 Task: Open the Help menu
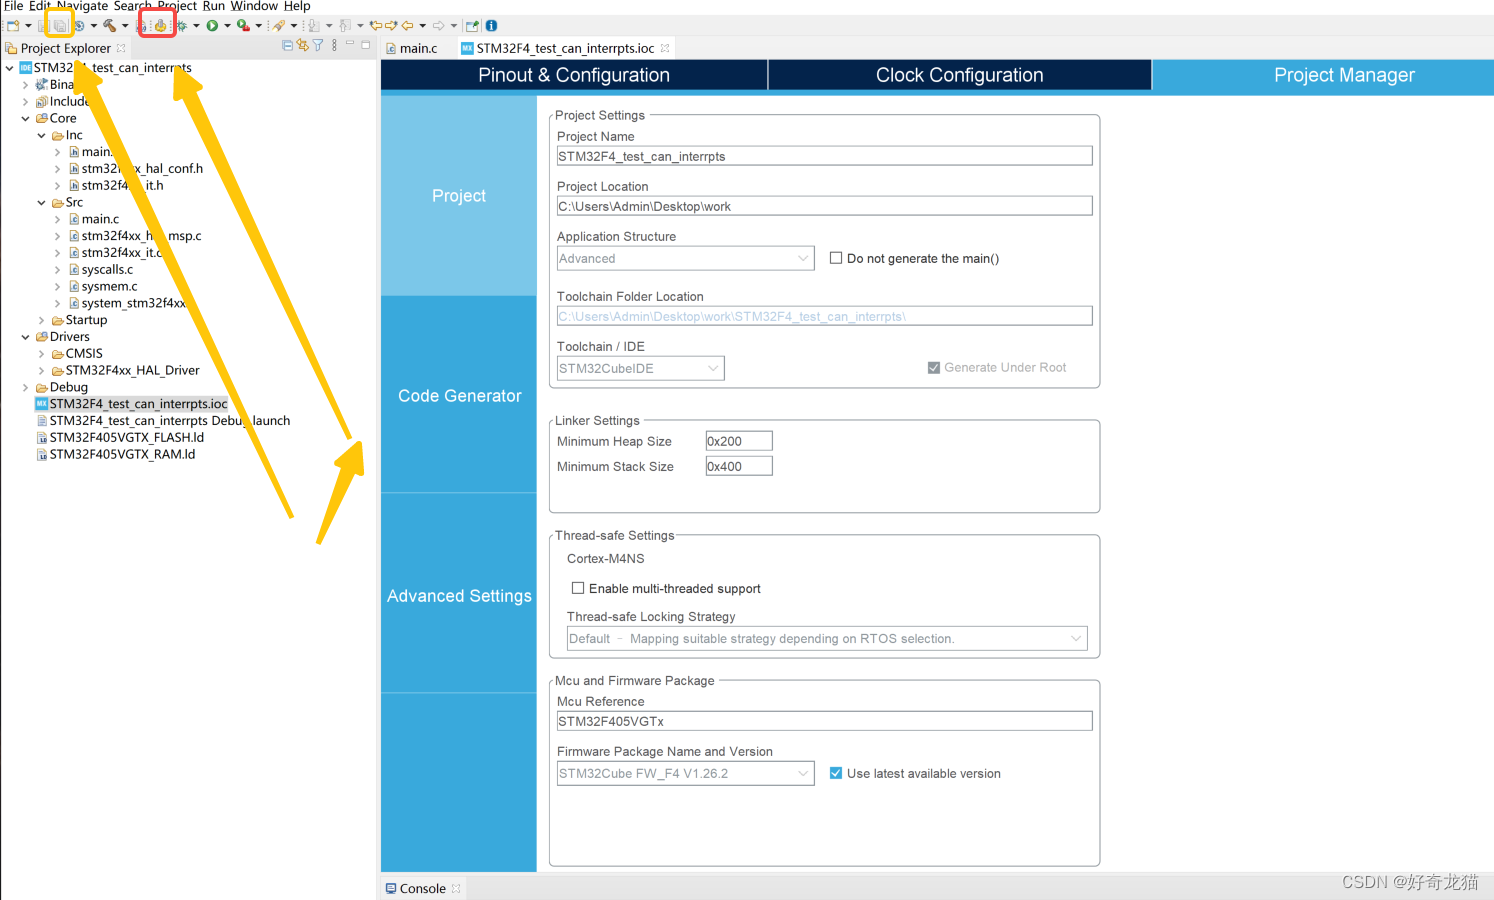tap(297, 6)
